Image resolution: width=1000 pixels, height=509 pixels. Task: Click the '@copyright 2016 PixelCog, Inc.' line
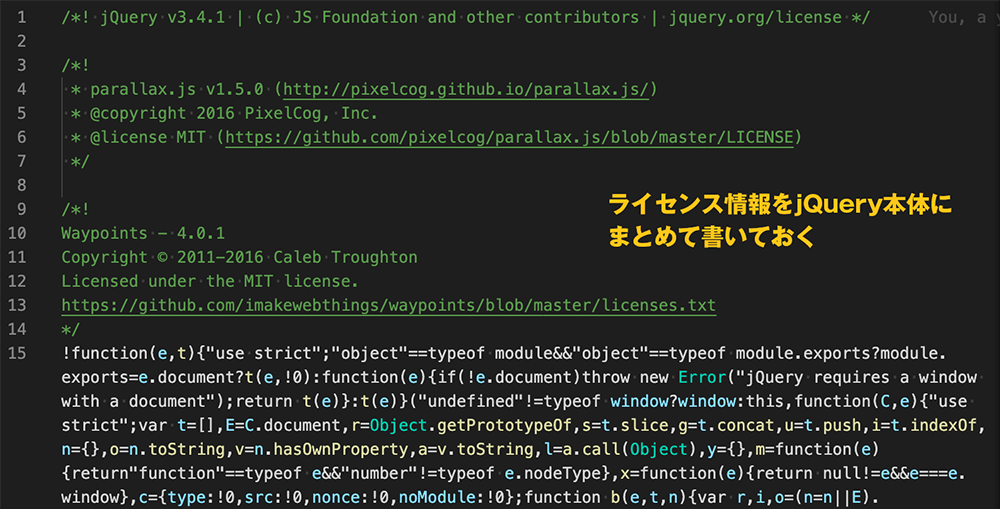pos(233,114)
